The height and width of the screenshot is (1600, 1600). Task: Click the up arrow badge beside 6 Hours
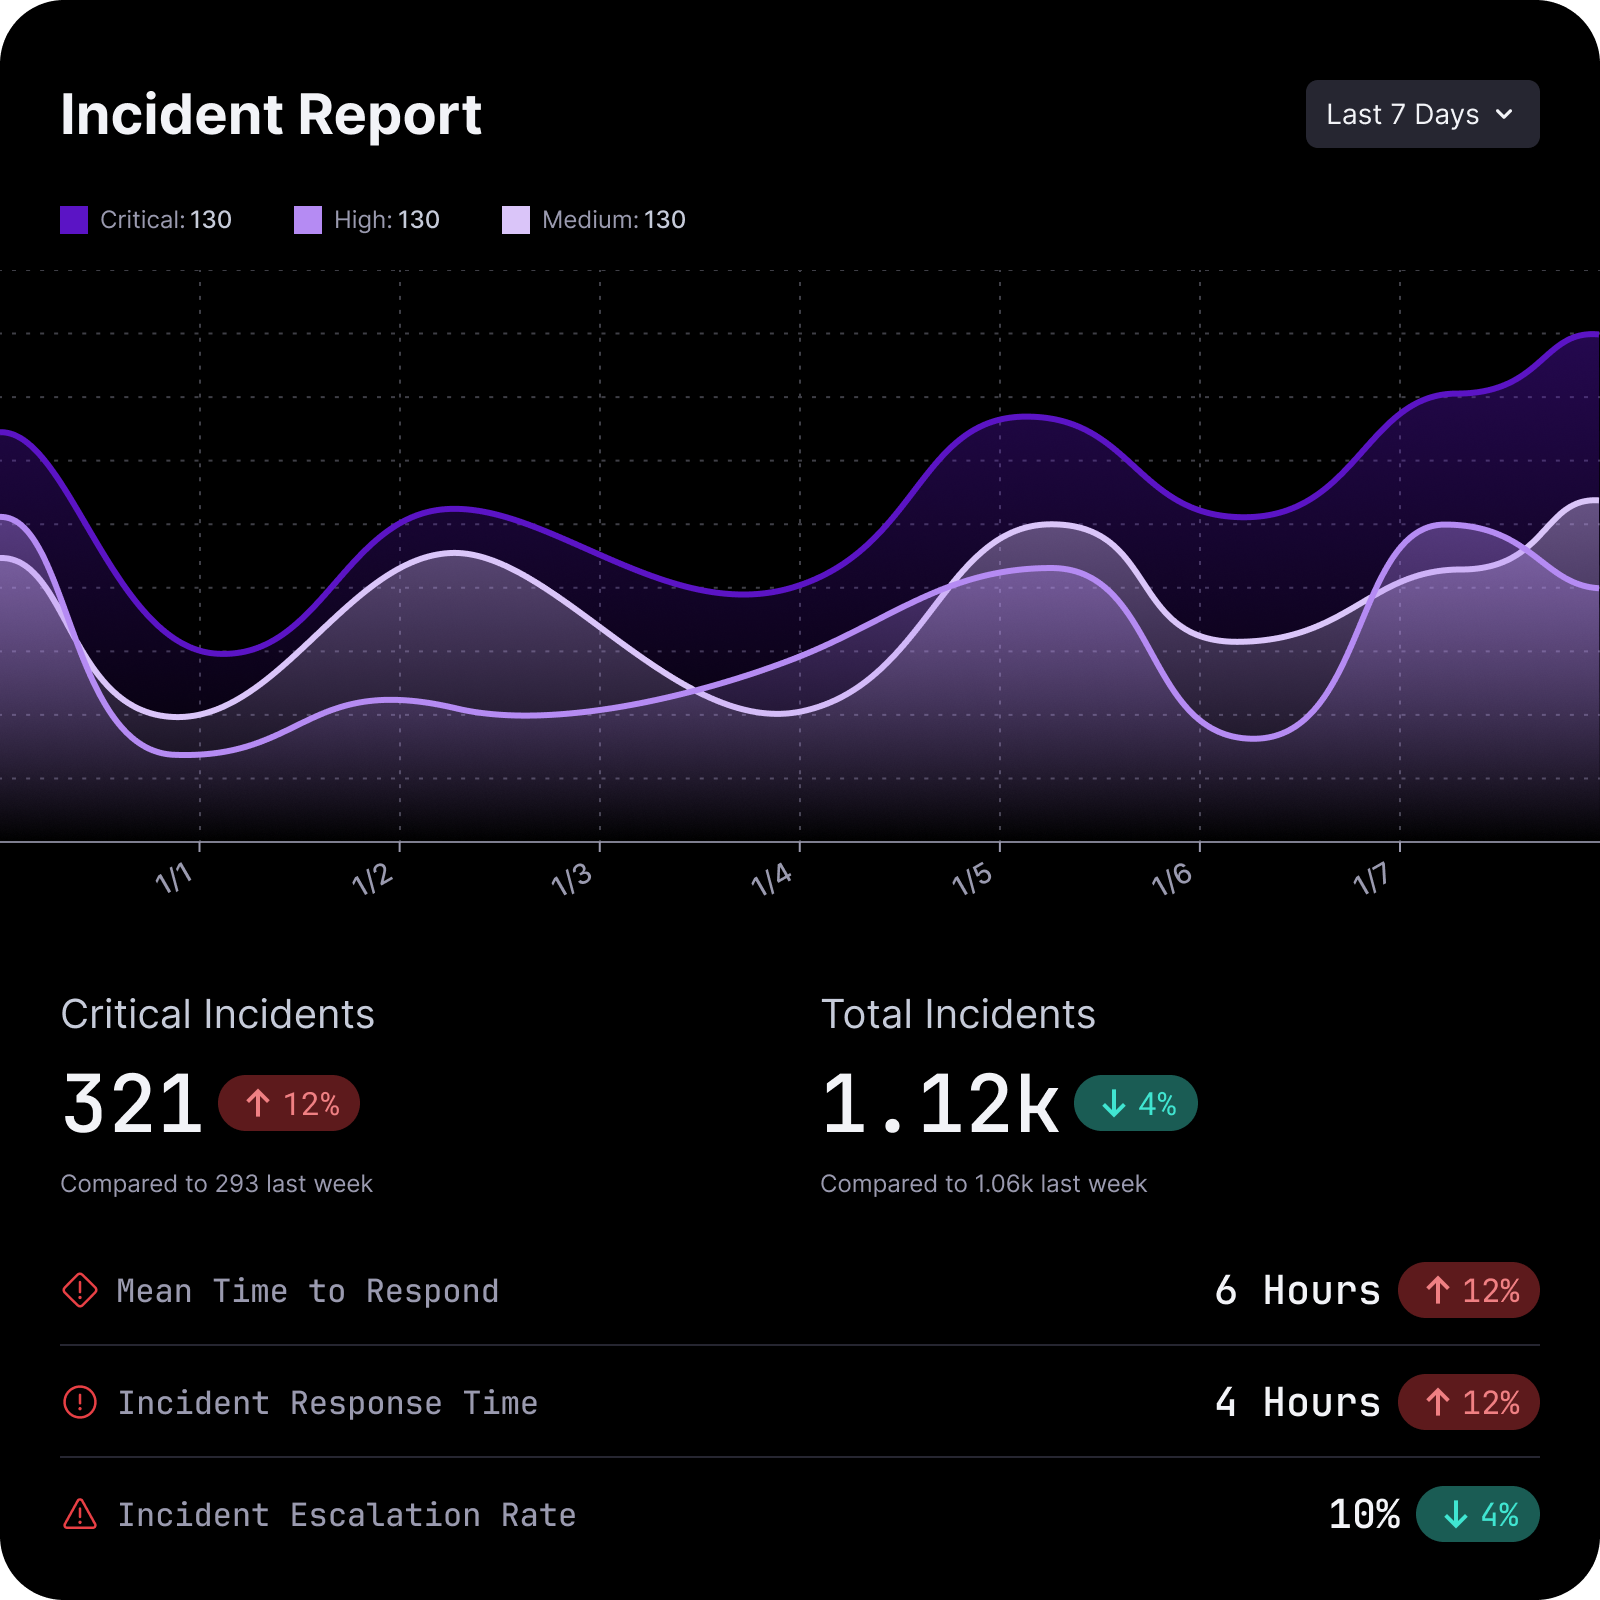point(1468,1290)
